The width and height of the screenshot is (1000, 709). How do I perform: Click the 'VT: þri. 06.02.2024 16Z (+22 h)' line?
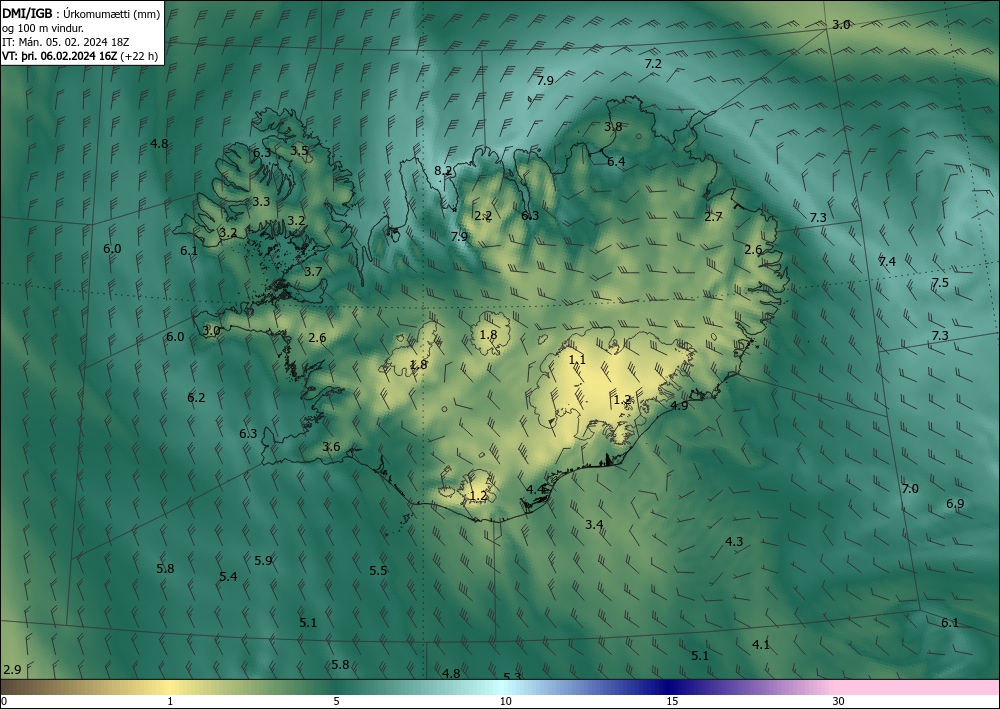tap(80, 56)
